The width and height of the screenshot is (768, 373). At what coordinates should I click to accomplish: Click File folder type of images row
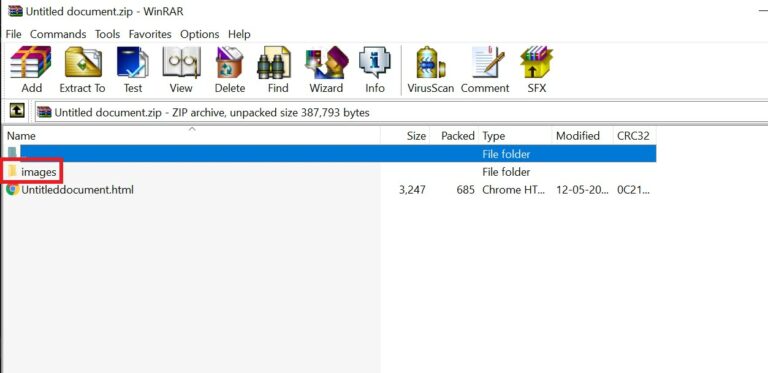506,172
